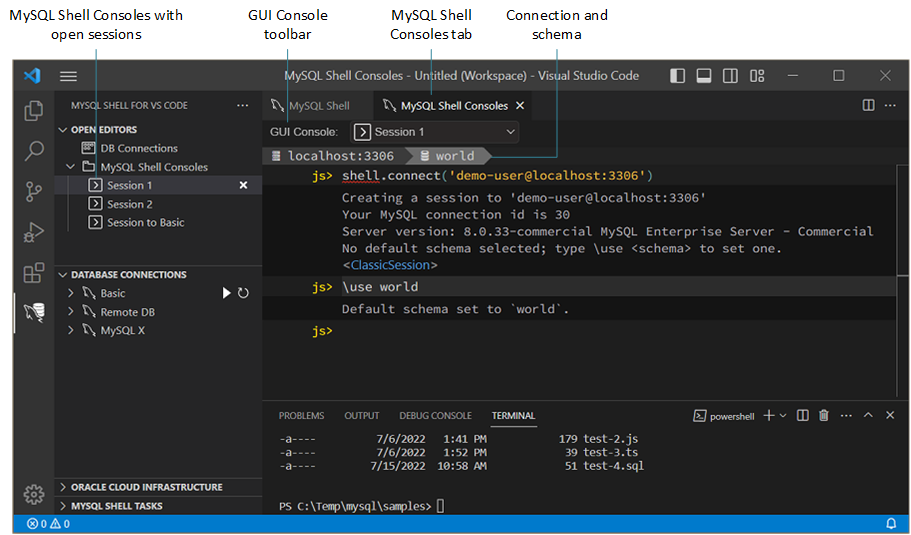
Task: Switch to the Problems panel tab
Action: (x=301, y=415)
